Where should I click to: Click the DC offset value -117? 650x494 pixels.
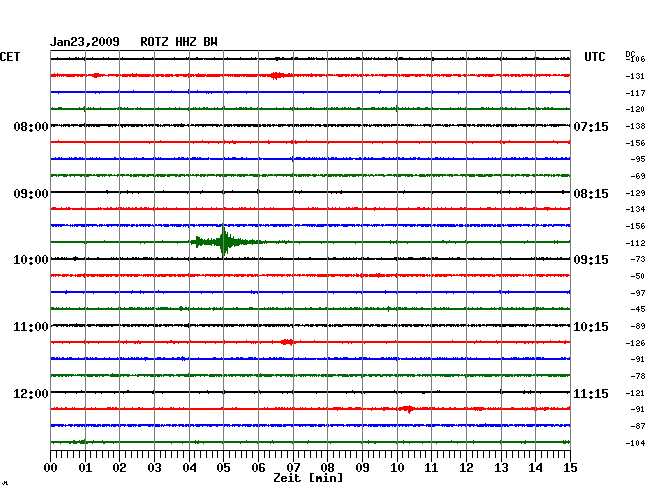pos(635,93)
